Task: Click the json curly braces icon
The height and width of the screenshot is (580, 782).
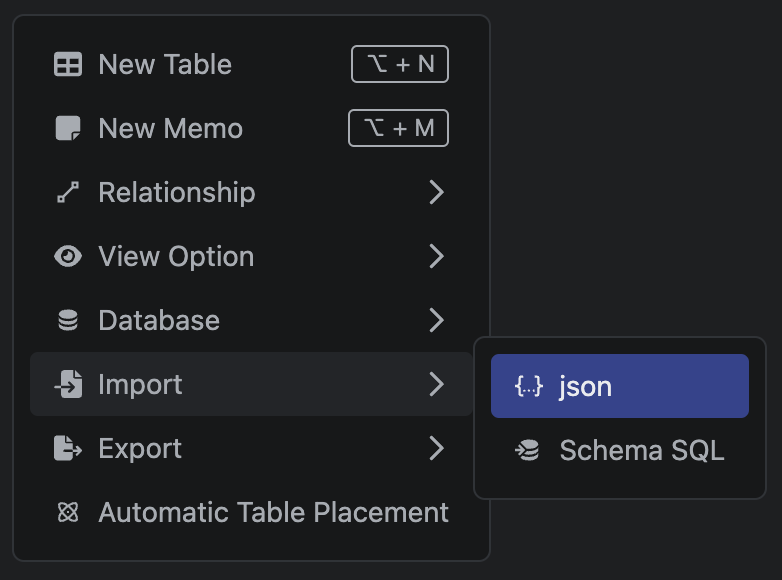Action: pos(528,386)
